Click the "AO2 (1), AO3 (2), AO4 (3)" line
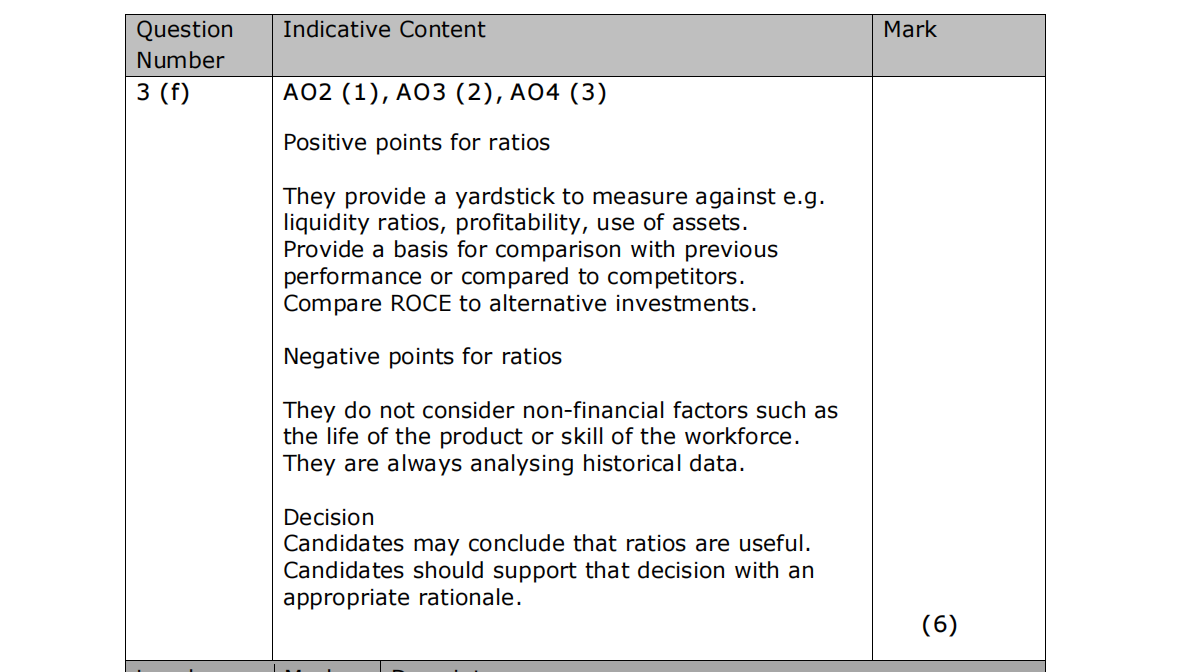Screen dimensions: 1184x672 click(x=445, y=94)
